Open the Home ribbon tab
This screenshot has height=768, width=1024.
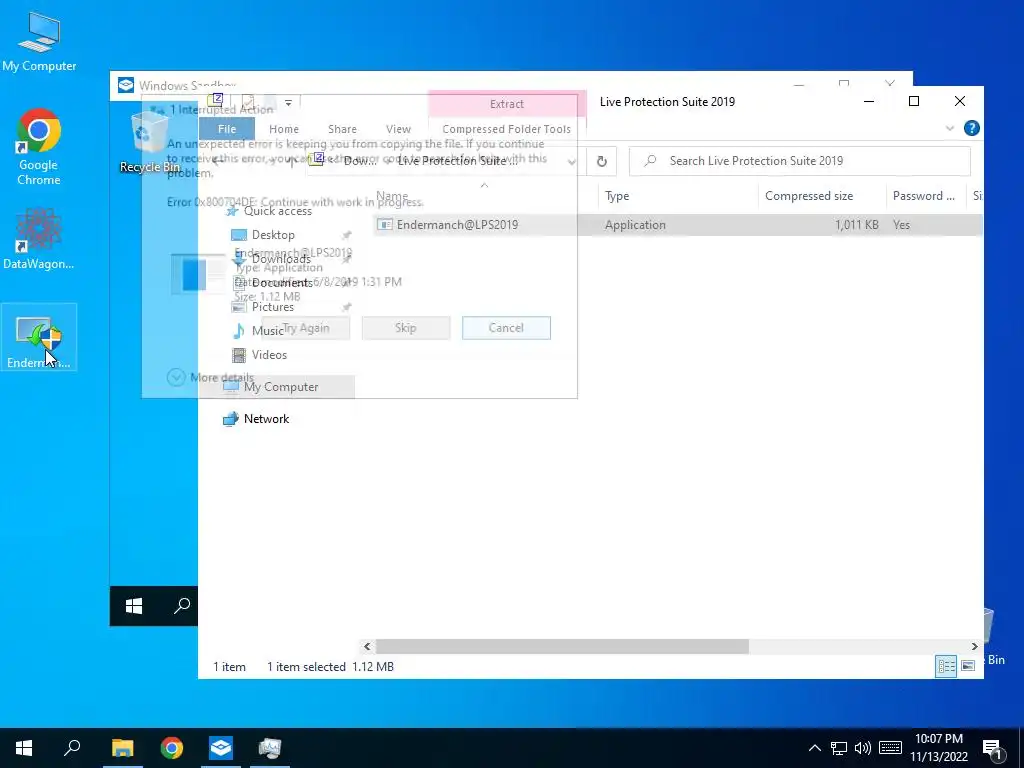click(x=283, y=129)
